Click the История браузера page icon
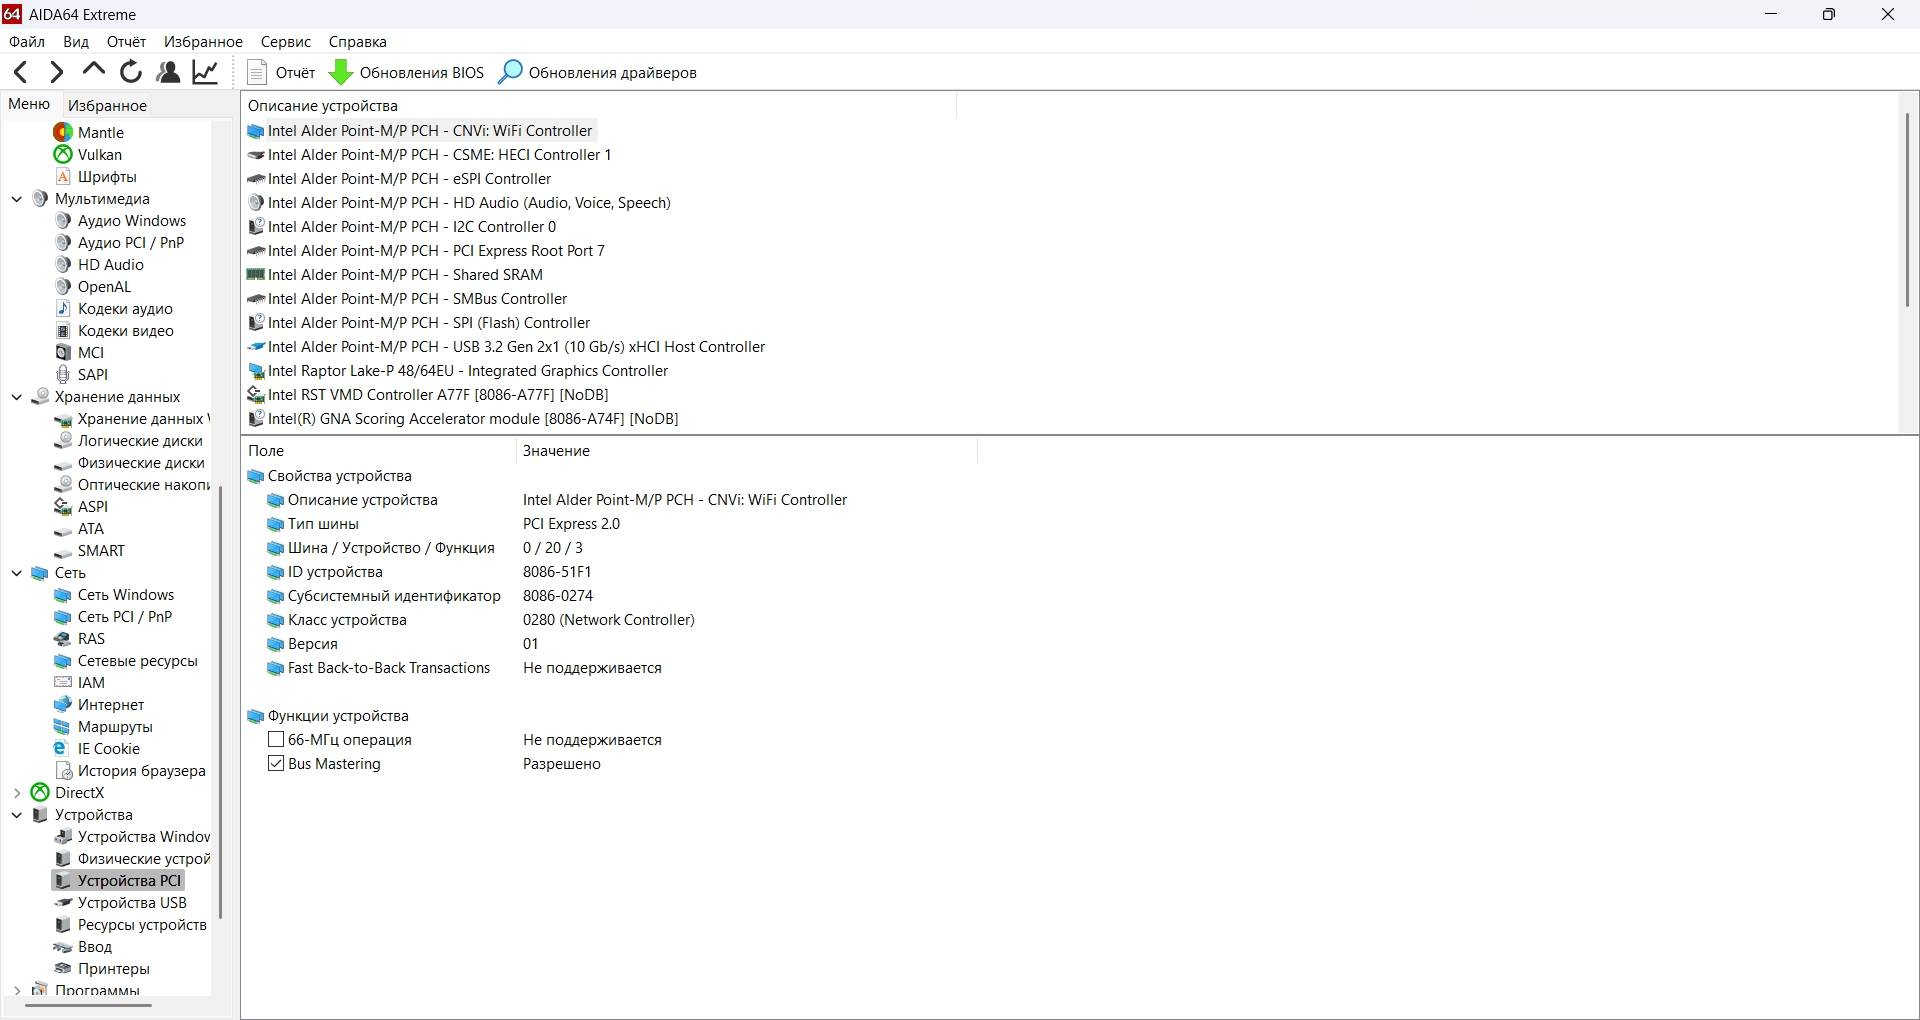Screen dimensions: 1920x1020 click(63, 770)
